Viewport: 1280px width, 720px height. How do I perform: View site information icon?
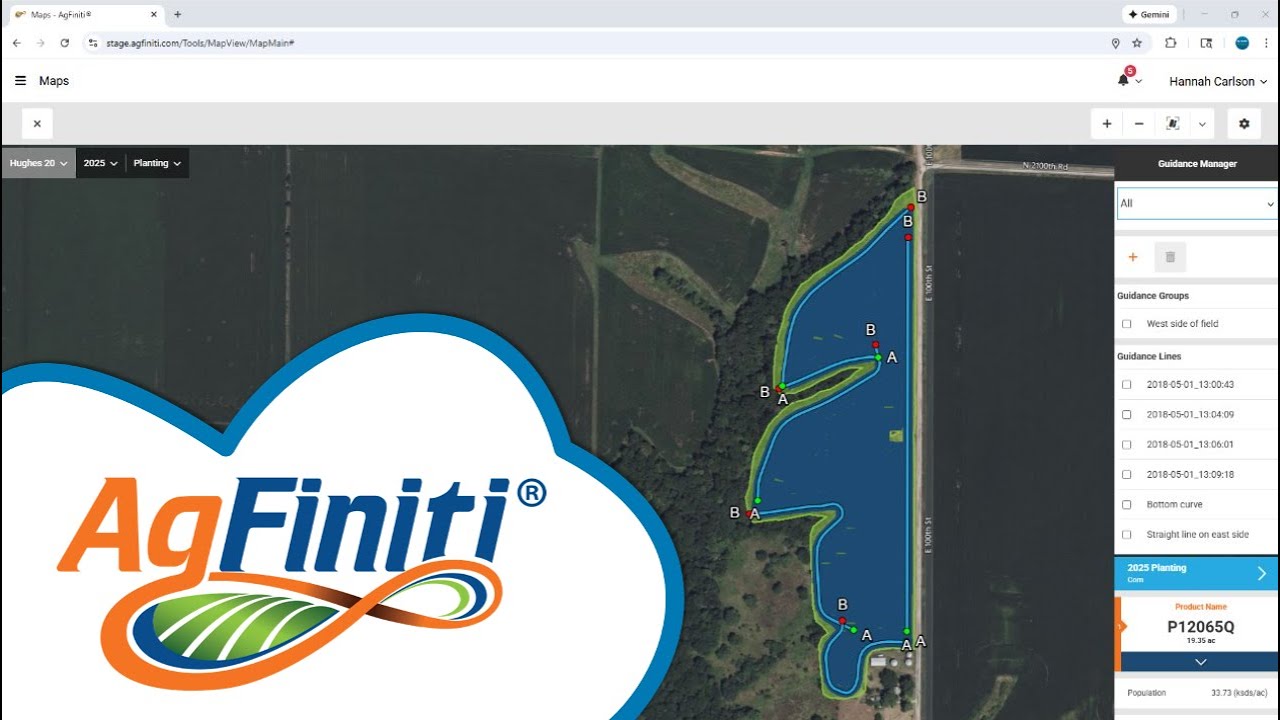(93, 43)
